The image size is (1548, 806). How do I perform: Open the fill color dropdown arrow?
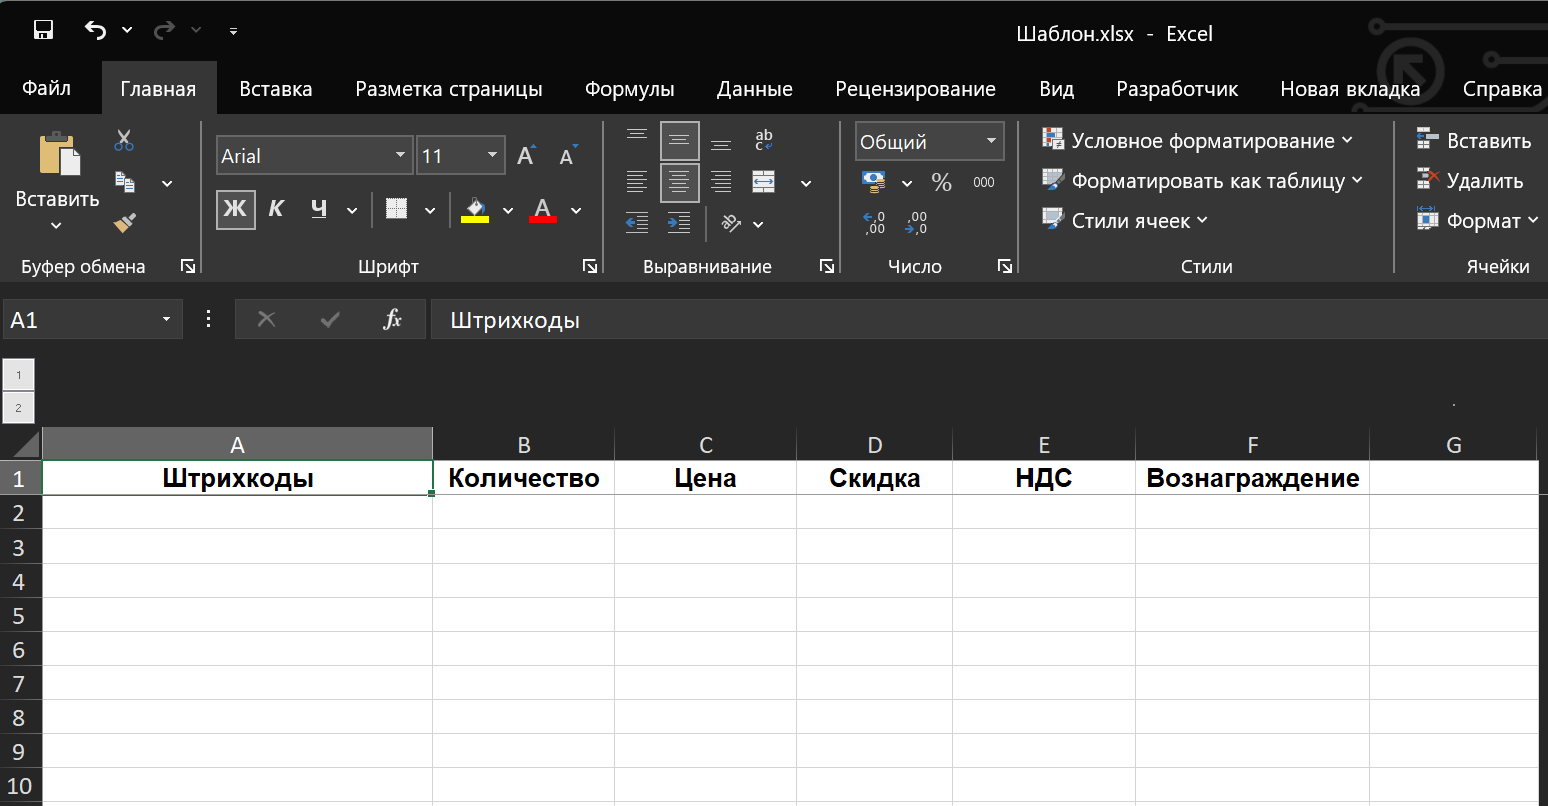click(x=508, y=210)
